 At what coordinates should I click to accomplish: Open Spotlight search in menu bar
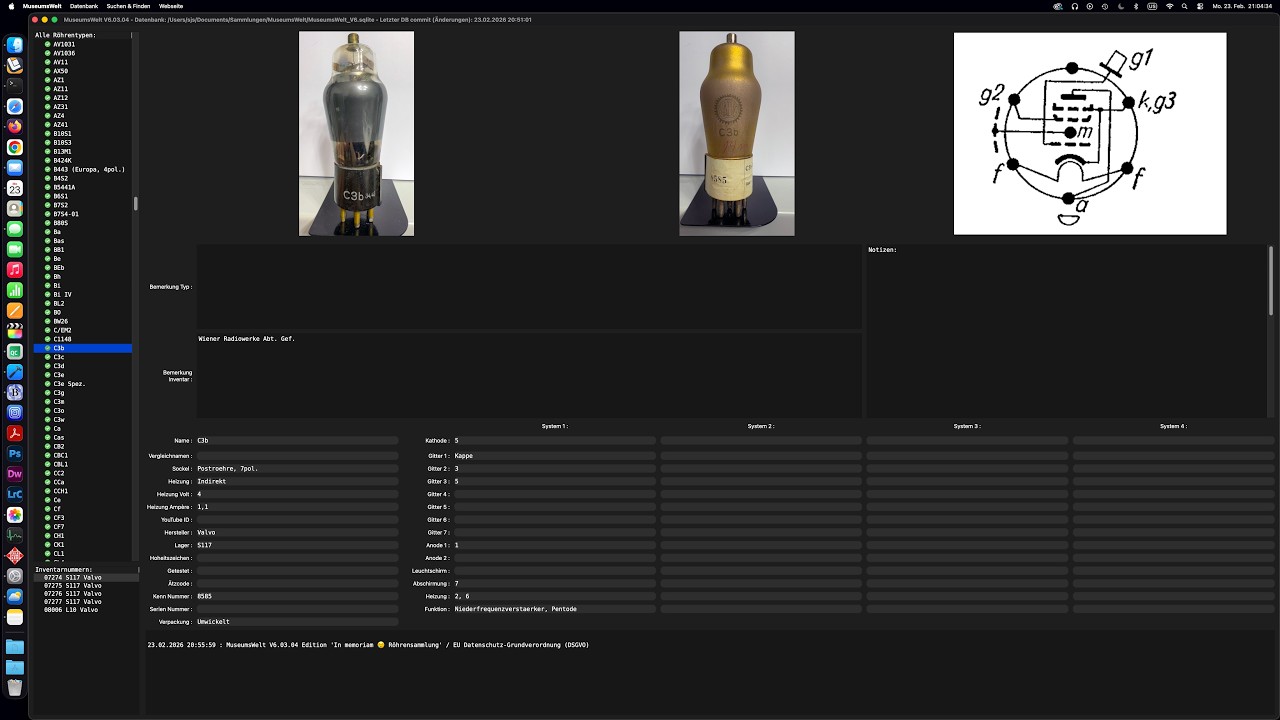pos(1185,6)
